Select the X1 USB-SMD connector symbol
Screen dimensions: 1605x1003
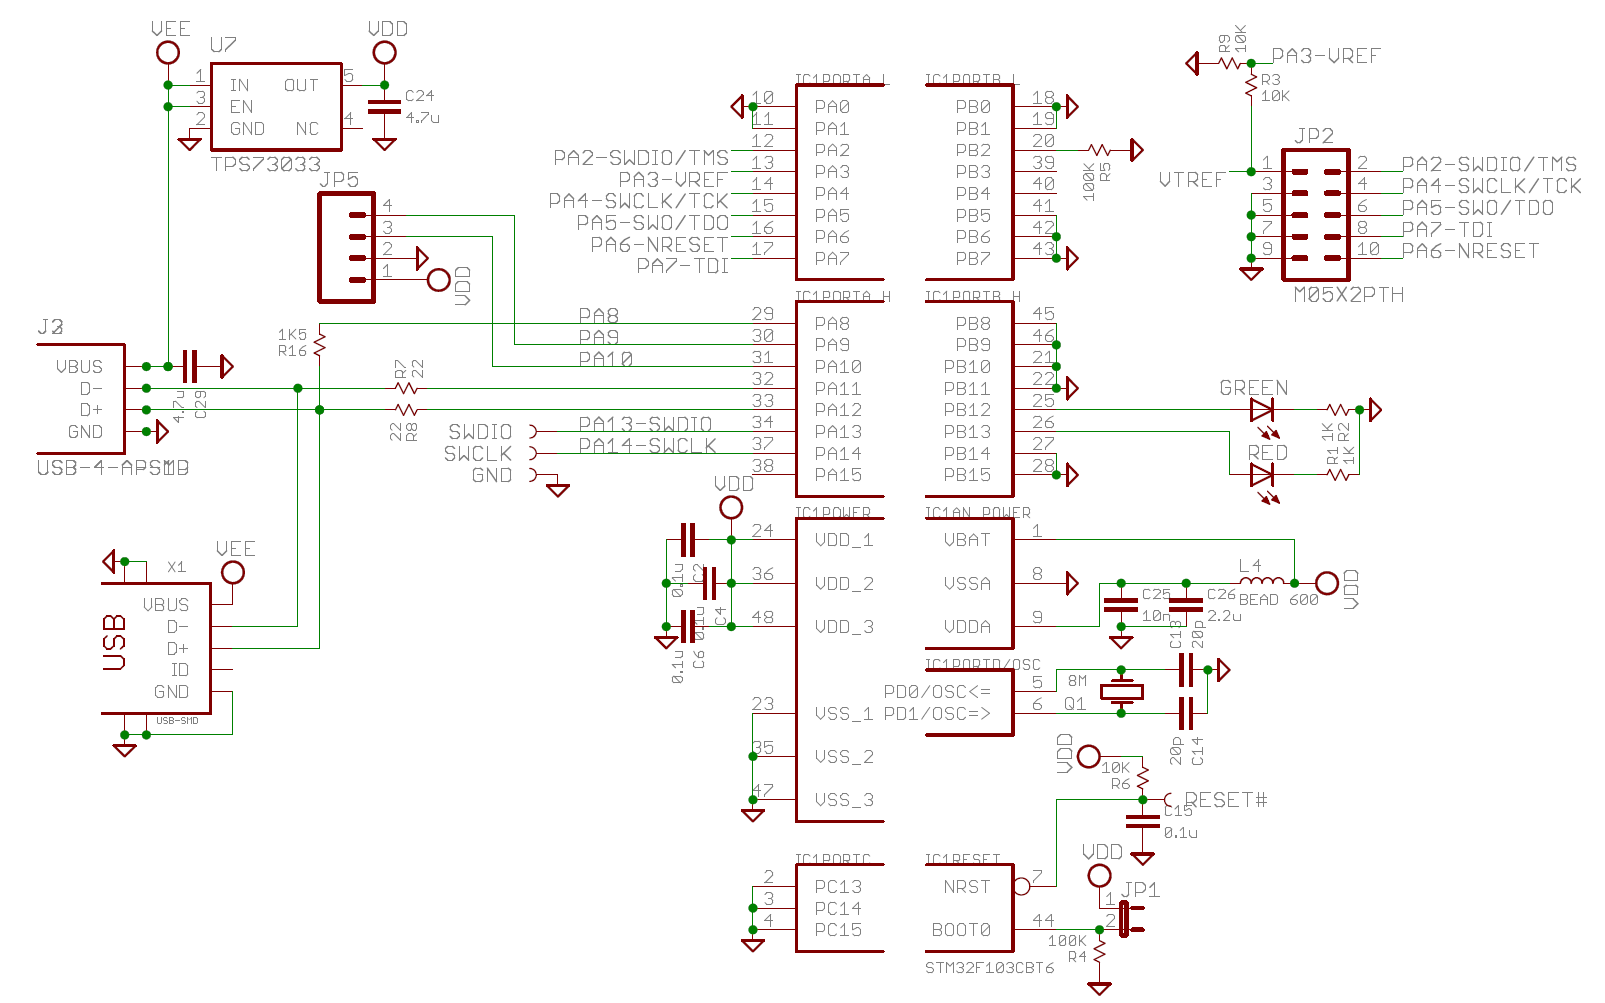coord(156,648)
